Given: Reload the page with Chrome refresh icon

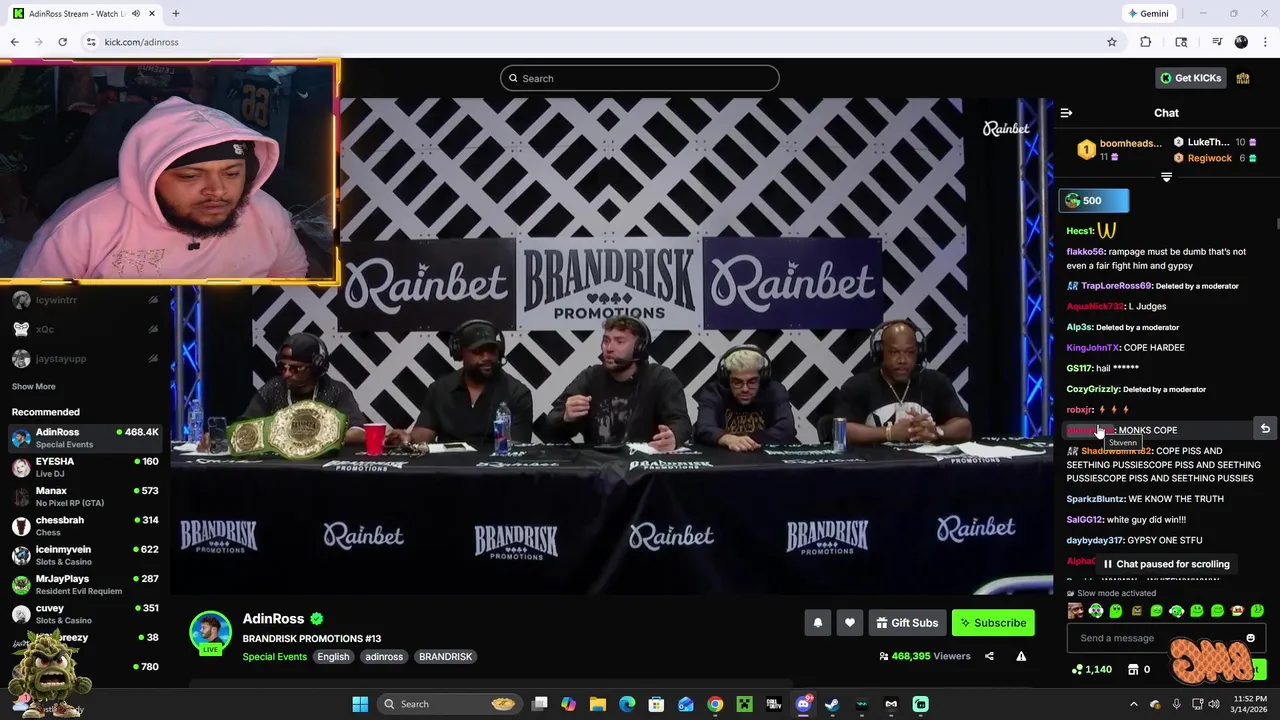Looking at the screenshot, I should 62,42.
